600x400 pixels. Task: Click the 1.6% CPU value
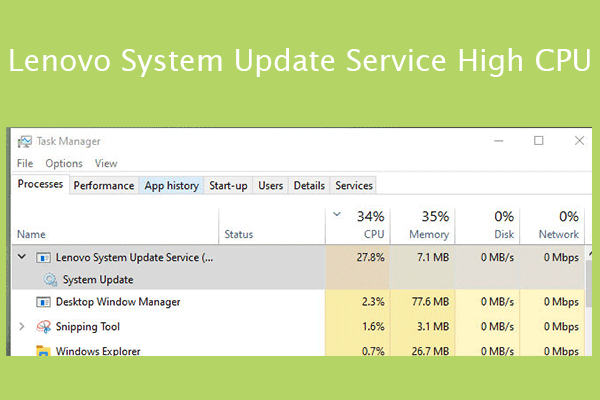[x=373, y=327]
